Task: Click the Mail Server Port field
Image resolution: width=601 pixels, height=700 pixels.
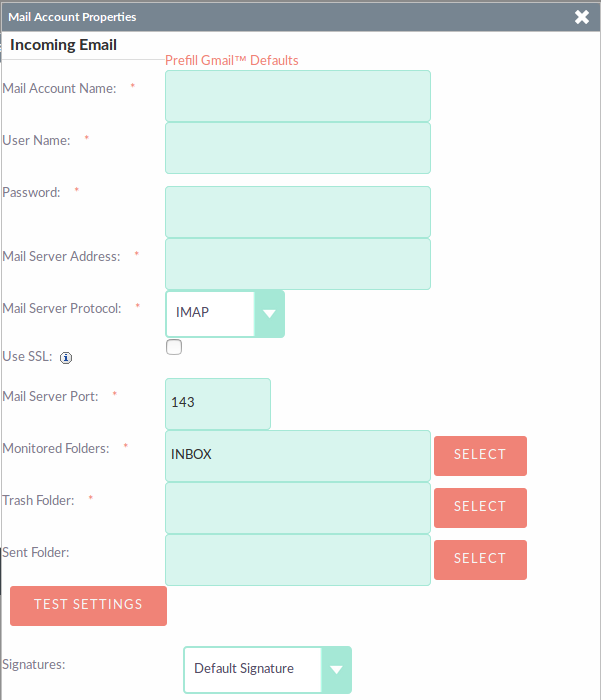Action: click(218, 404)
